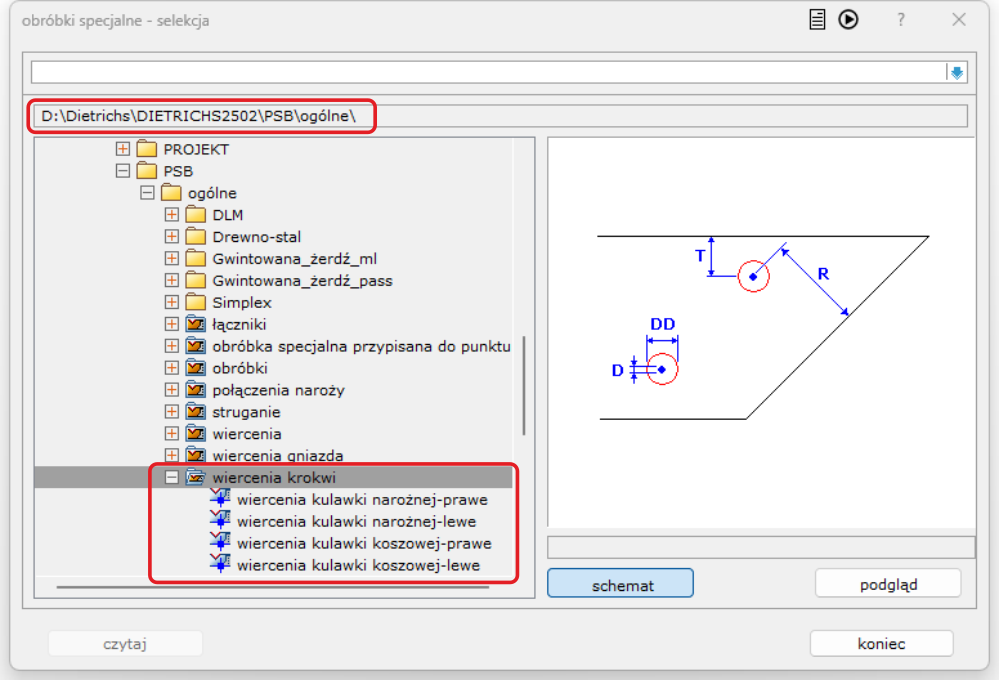The height and width of the screenshot is (680, 999).
Task: Expand the połączenia naroży node
Action: point(171,389)
